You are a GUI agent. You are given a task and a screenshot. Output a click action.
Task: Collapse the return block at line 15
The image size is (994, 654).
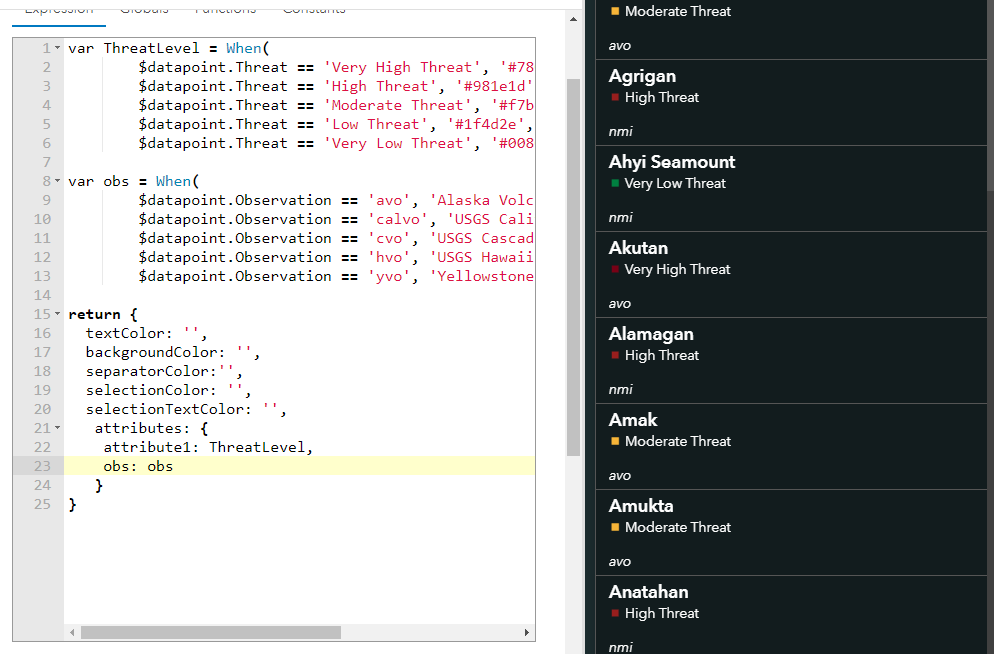pos(58,314)
